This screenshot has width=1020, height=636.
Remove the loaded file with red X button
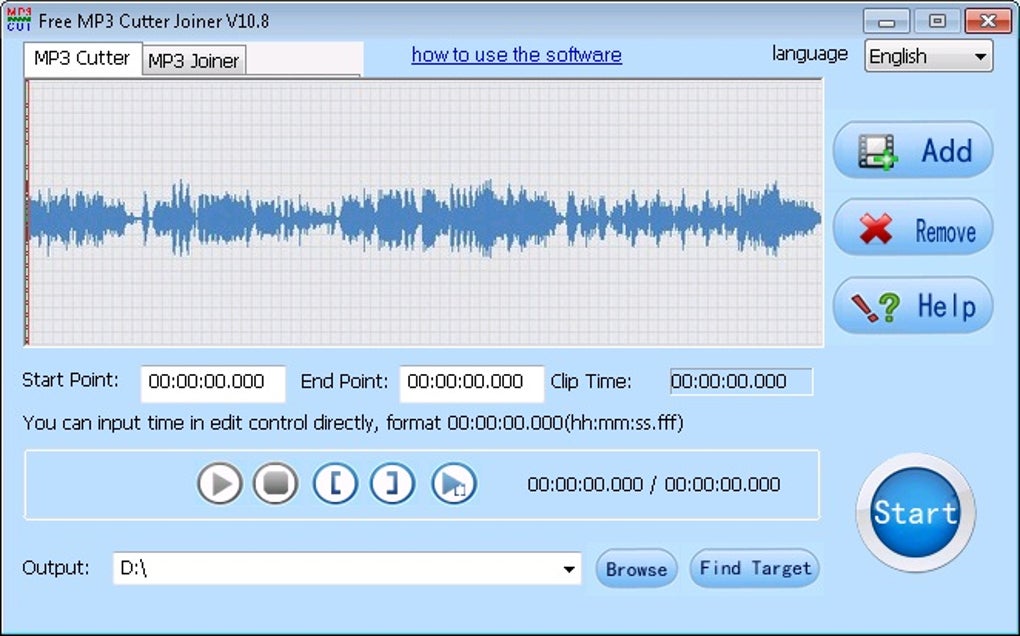tap(913, 228)
